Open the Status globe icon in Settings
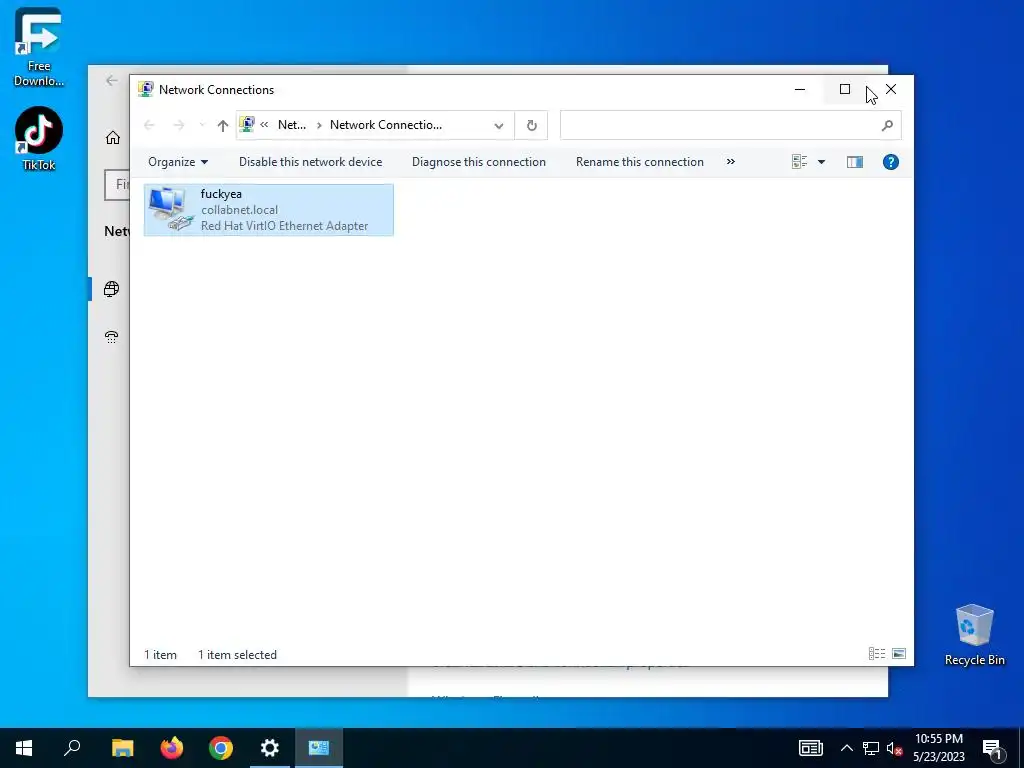 point(112,289)
